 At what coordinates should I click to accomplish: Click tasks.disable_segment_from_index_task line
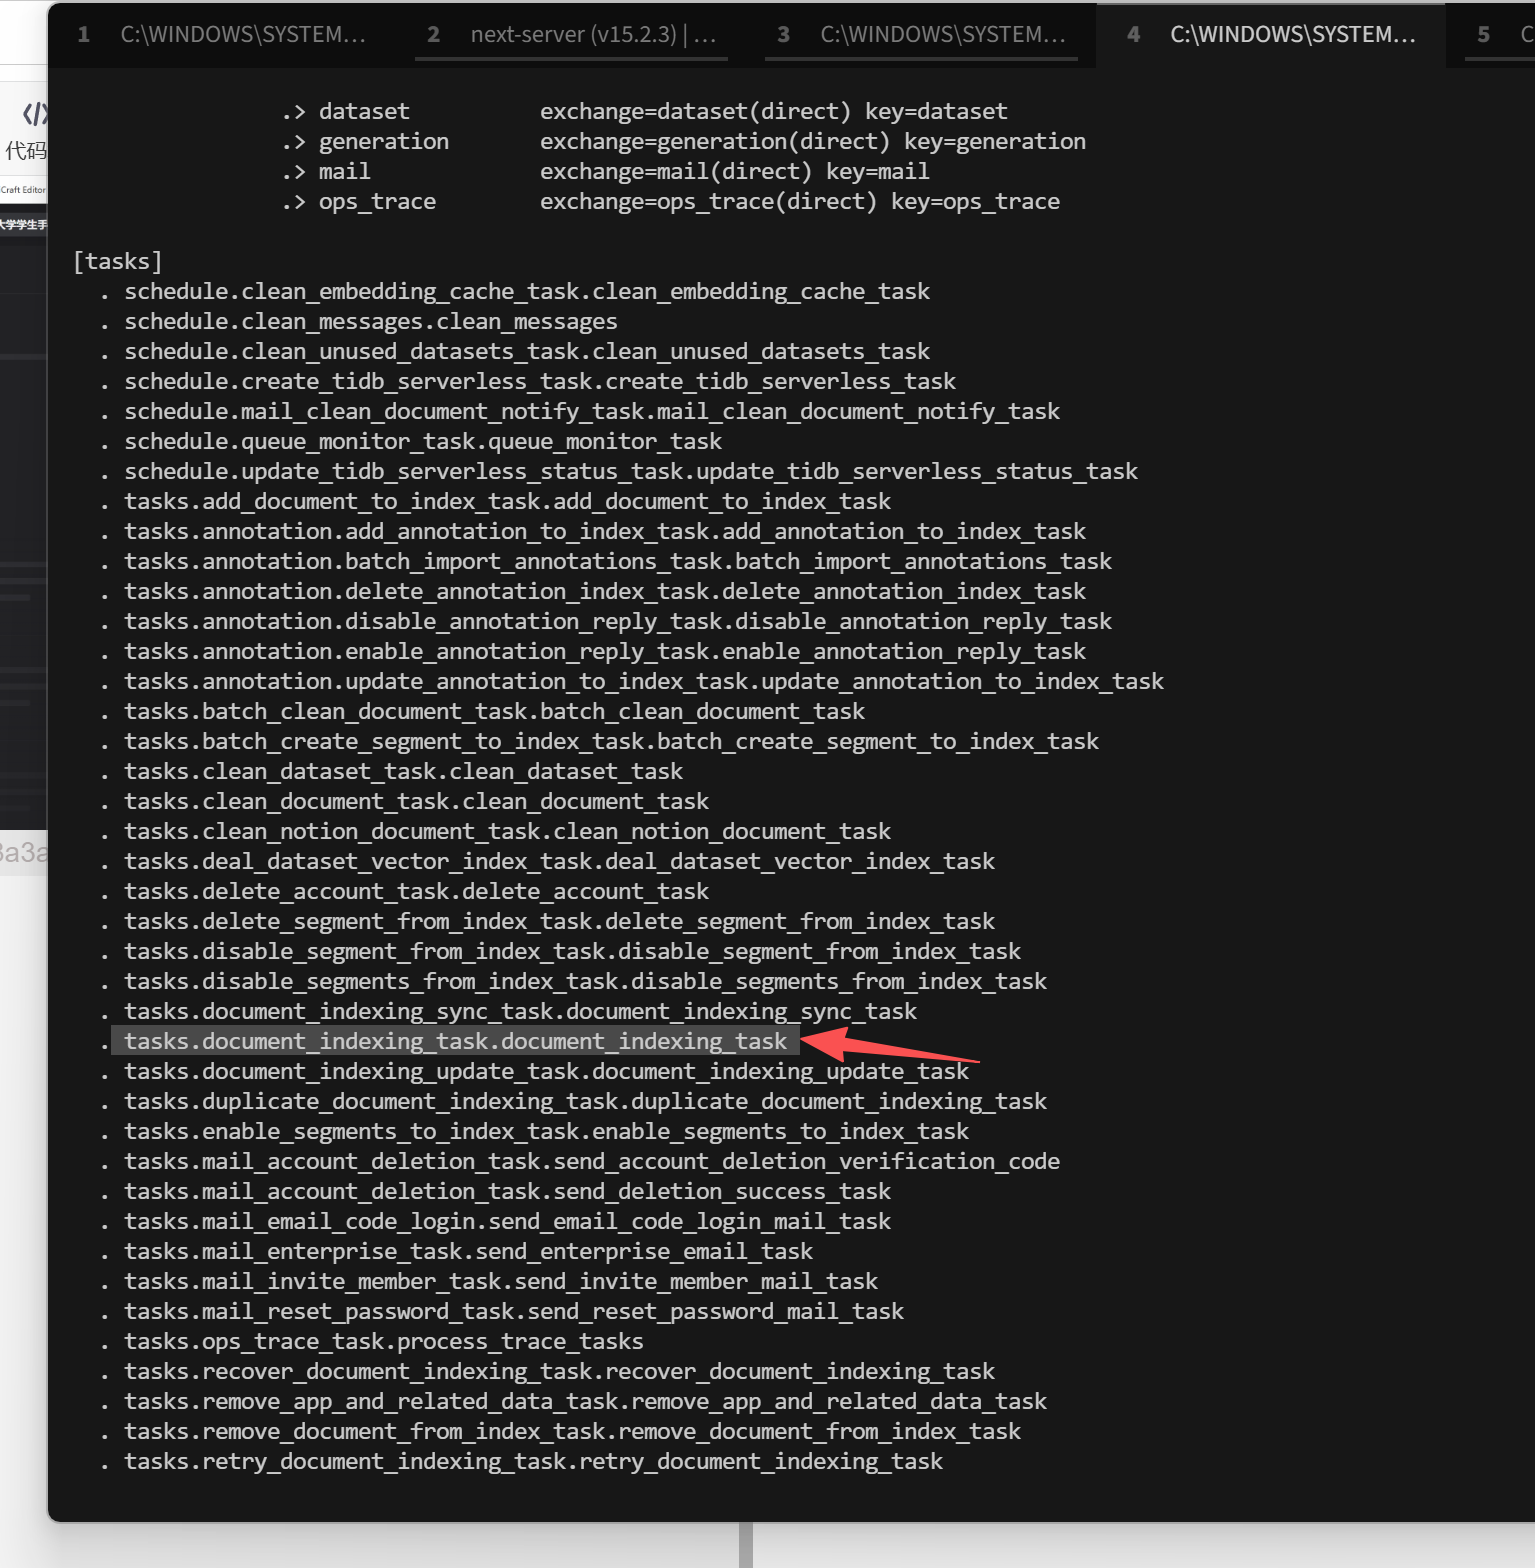[572, 951]
